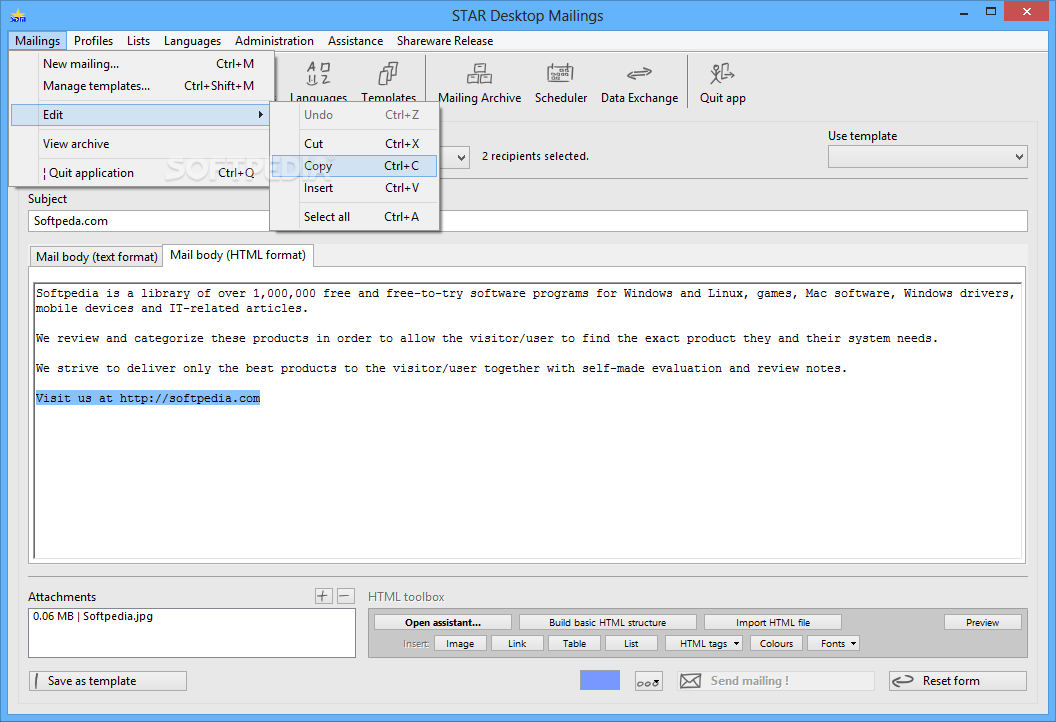The width and height of the screenshot is (1056, 722).
Task: Remove attachment with the minus icon
Action: point(345,596)
